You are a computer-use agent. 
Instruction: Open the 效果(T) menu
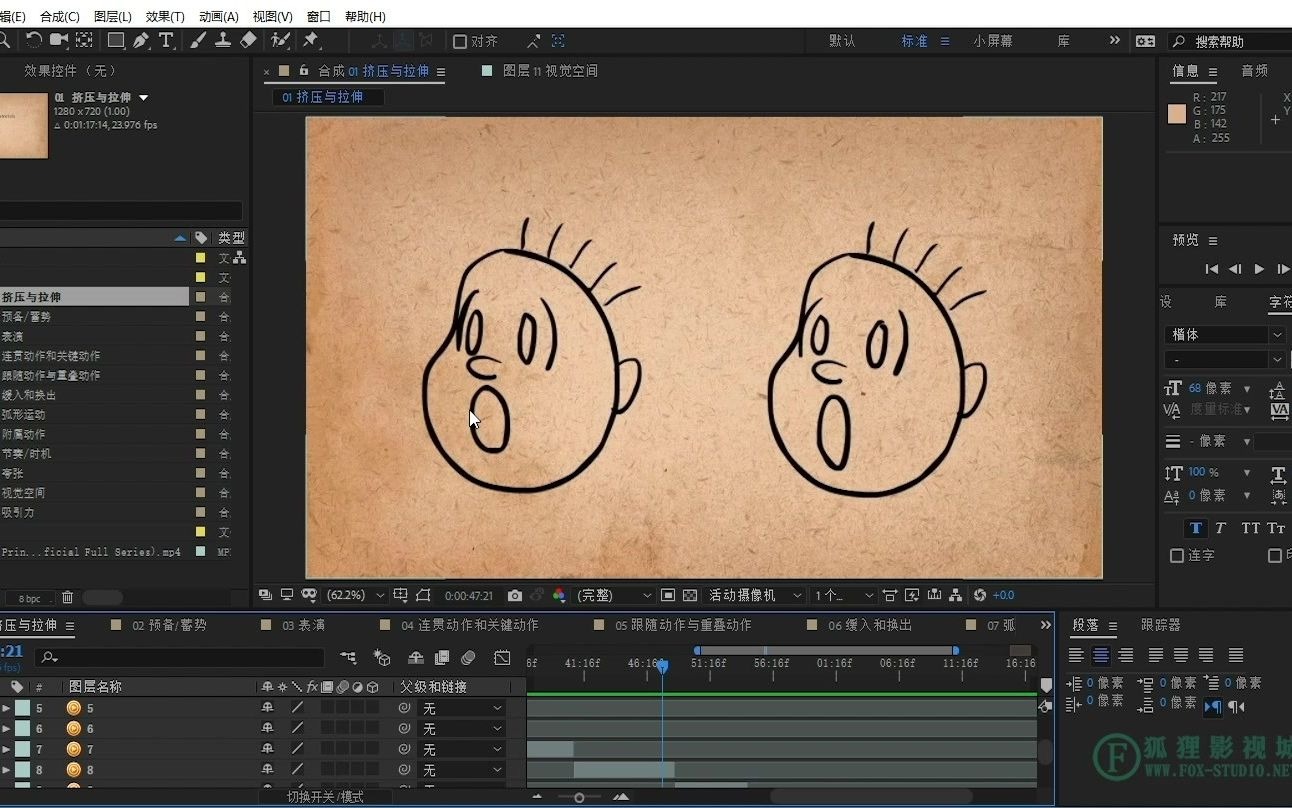[165, 16]
